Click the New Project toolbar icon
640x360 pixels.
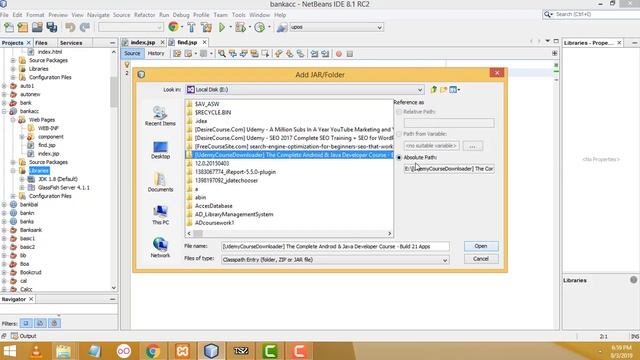23,27
